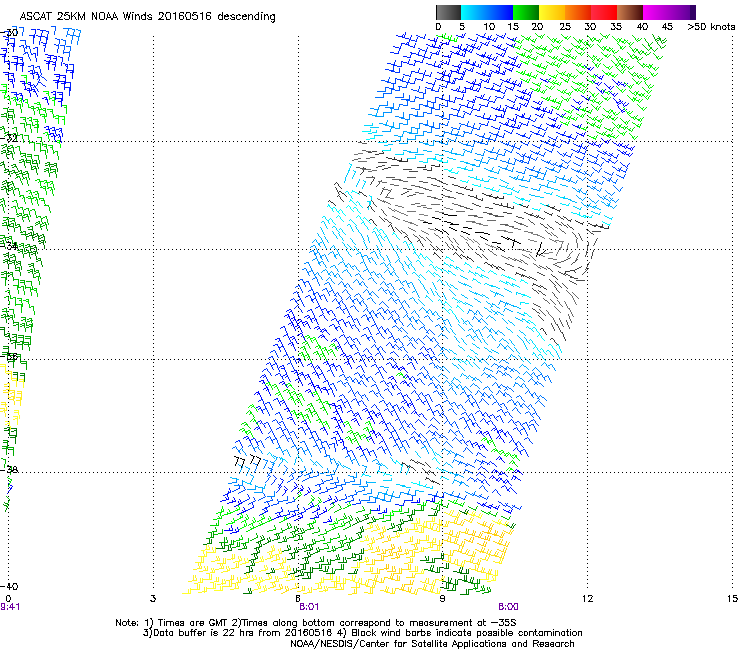Click the '-34' latitude axis label

pyautogui.click(x=9, y=246)
